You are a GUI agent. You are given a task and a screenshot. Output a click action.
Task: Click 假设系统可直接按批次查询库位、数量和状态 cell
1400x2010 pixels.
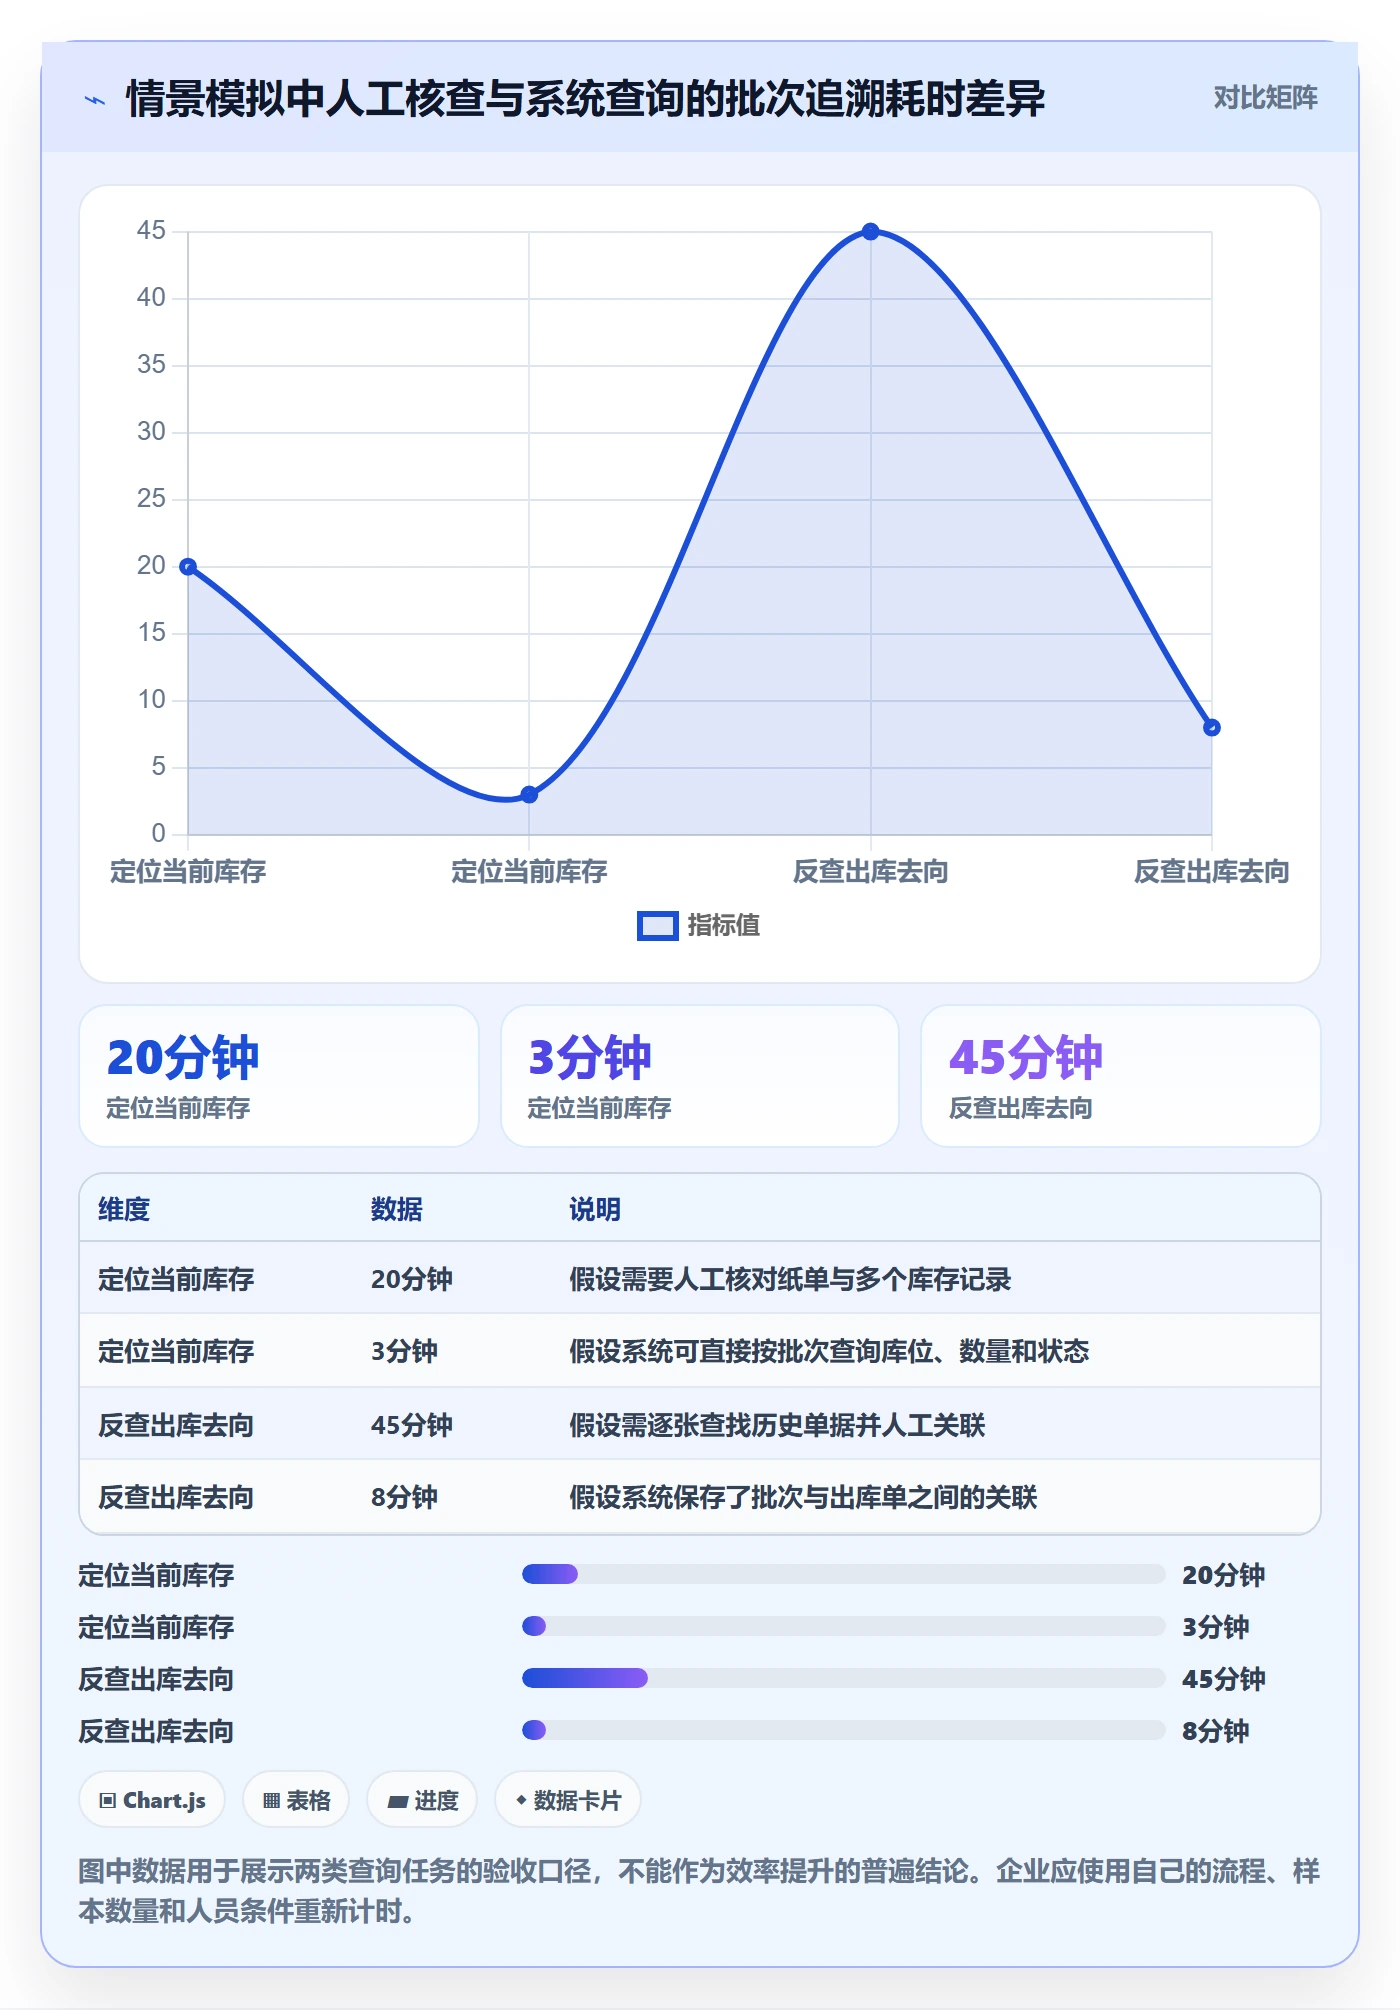pos(829,1351)
